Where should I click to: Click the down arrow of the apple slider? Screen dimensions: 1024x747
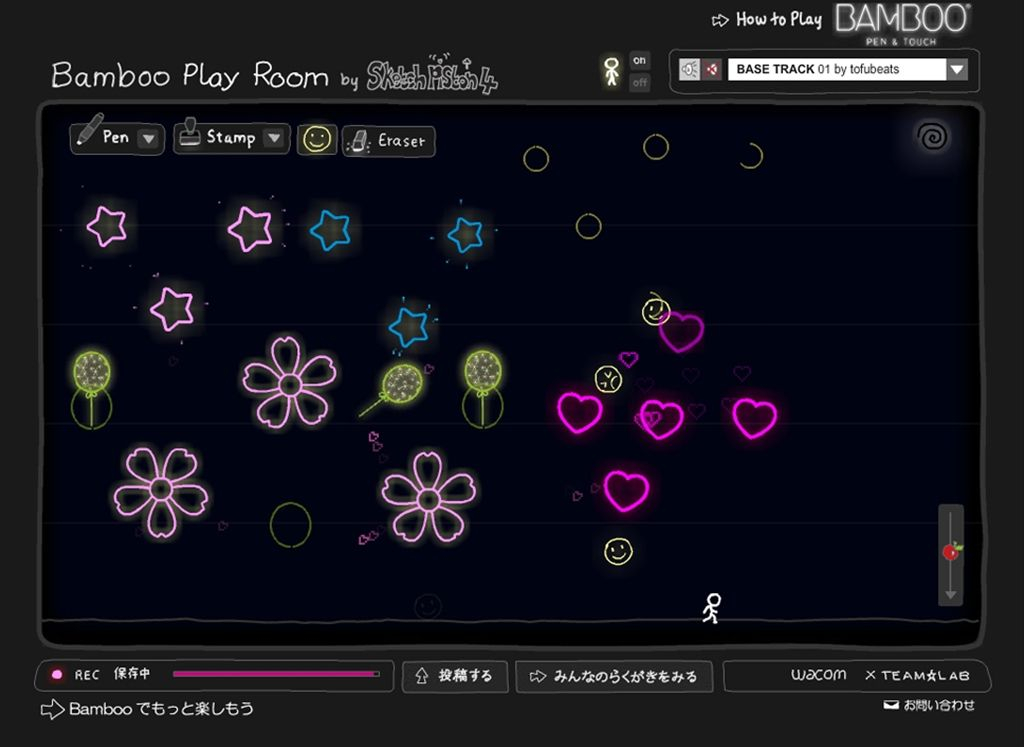[951, 594]
